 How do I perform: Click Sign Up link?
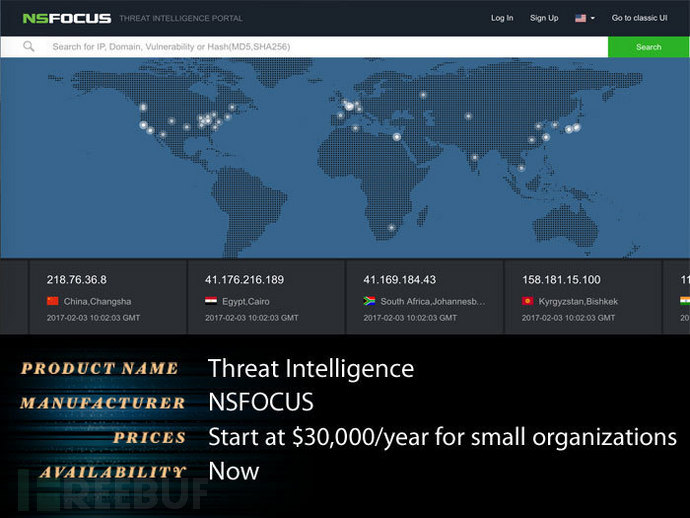pyautogui.click(x=544, y=18)
